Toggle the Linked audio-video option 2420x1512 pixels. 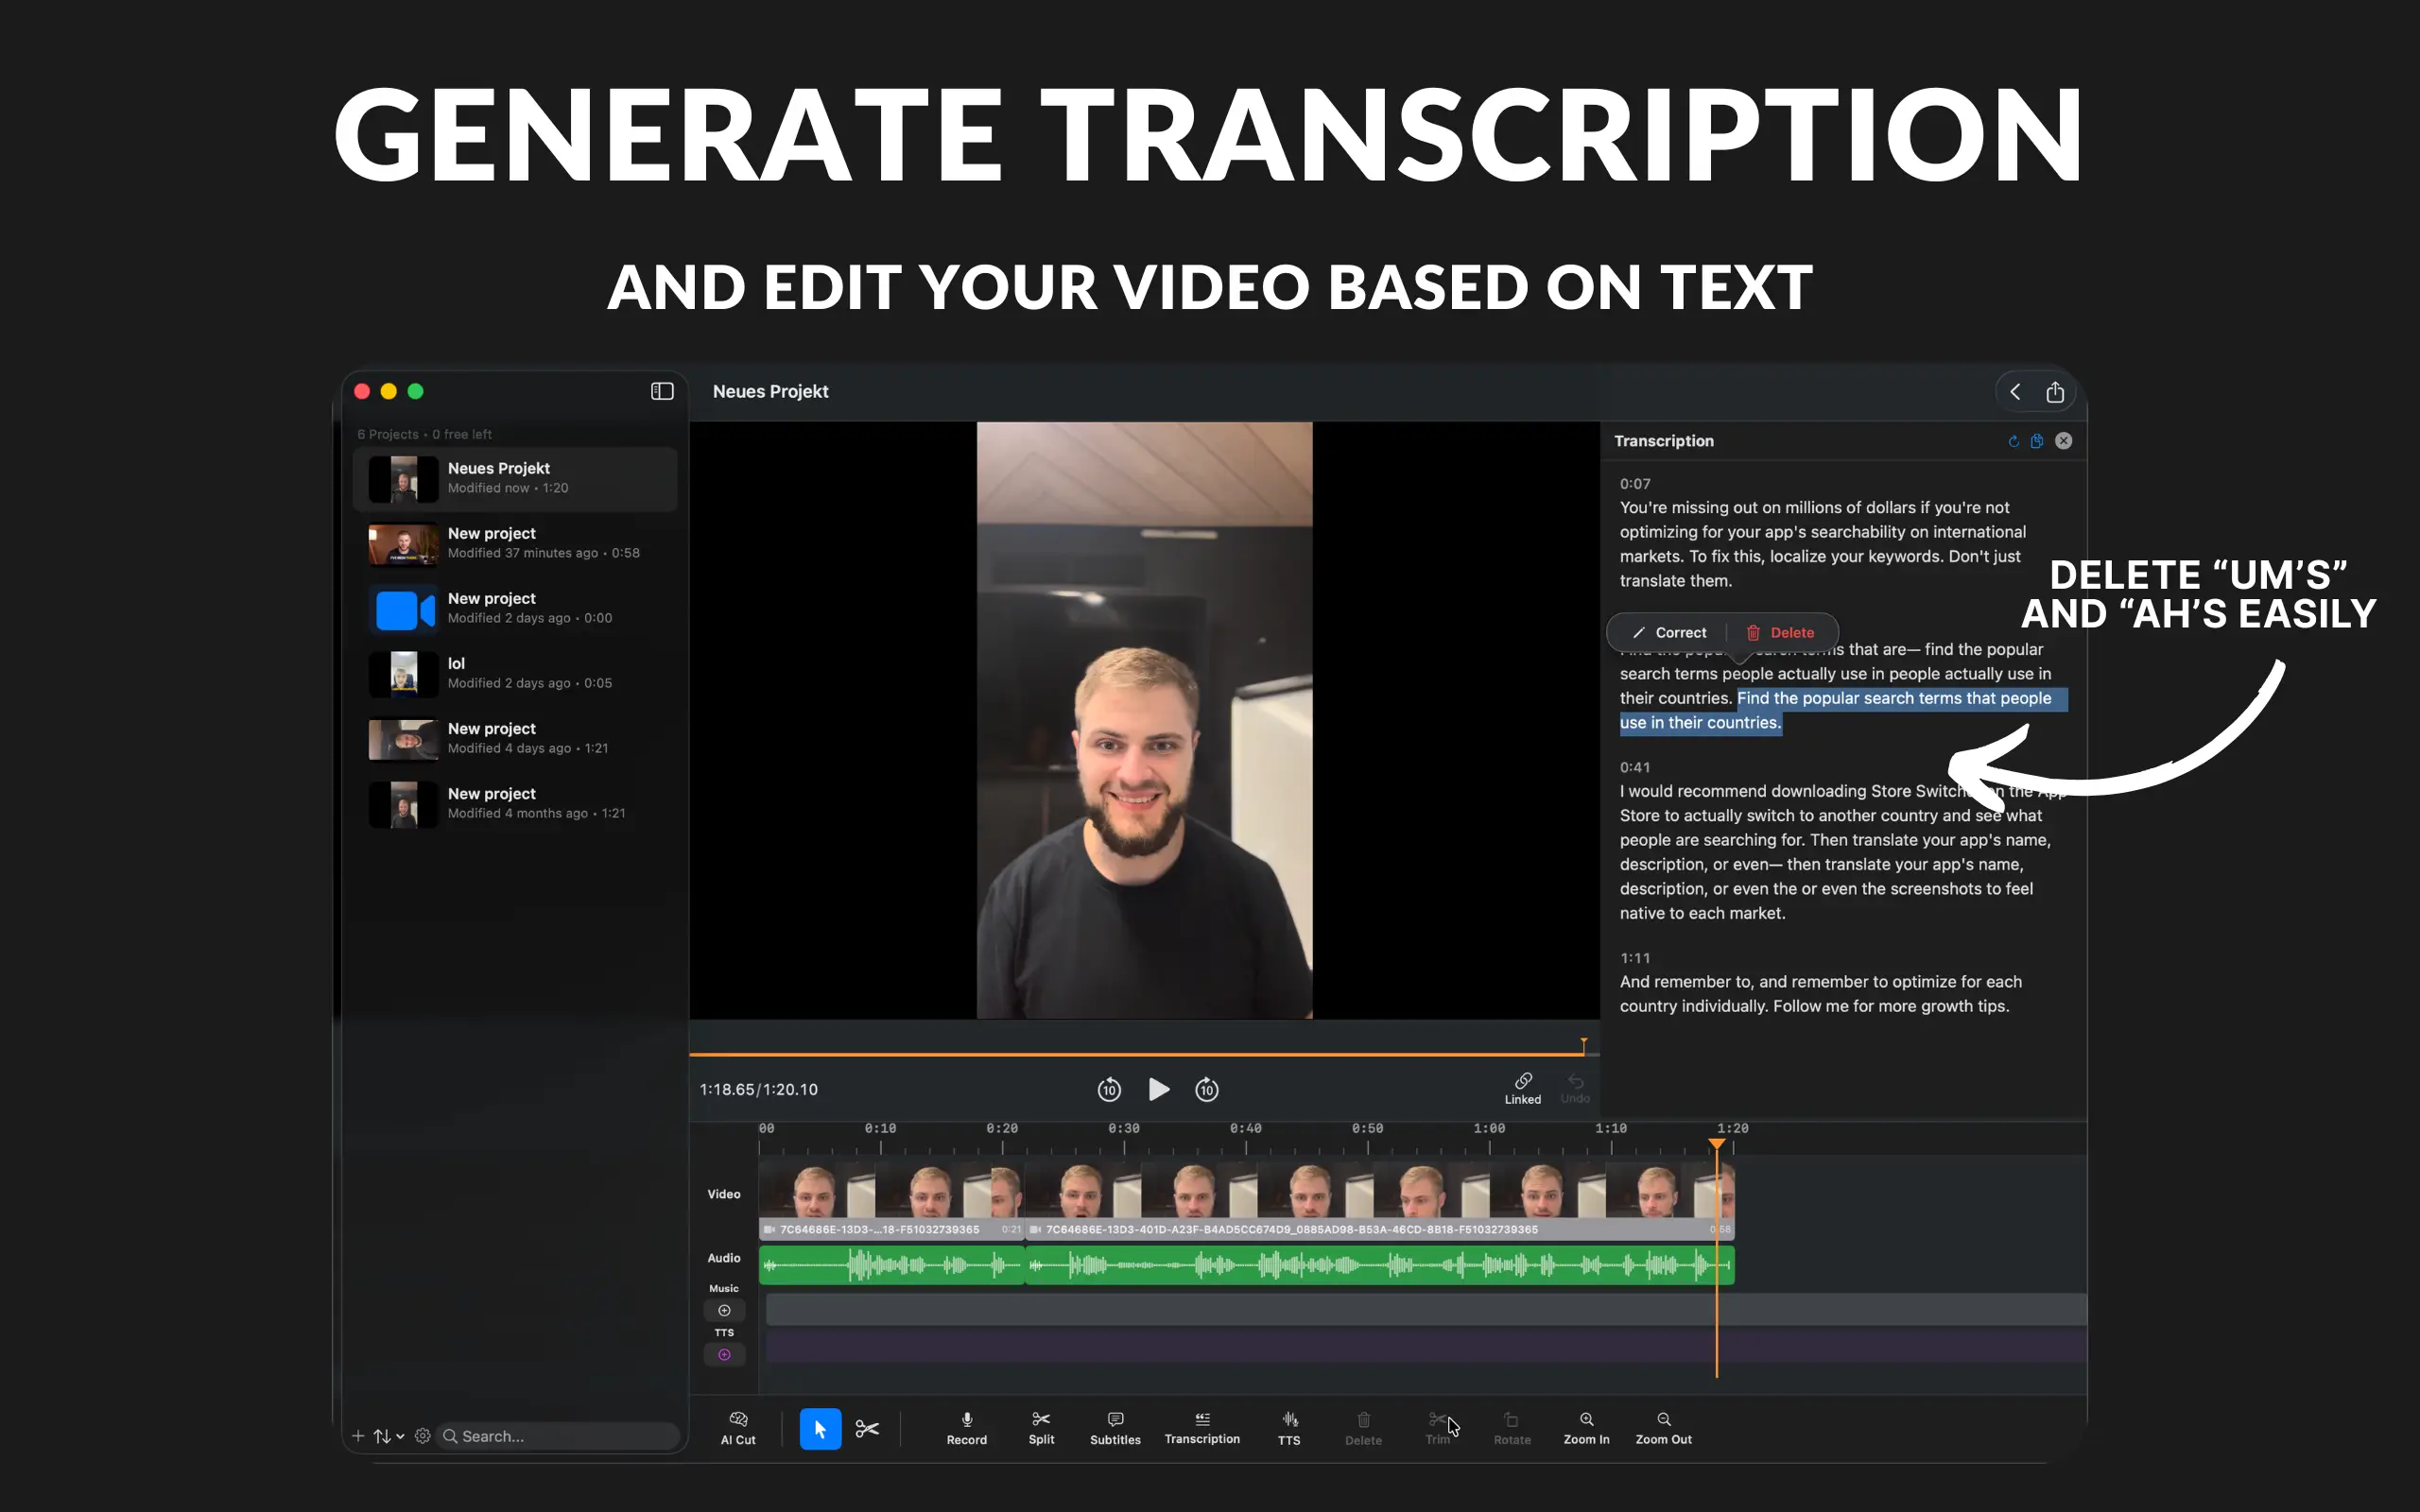(x=1522, y=1087)
